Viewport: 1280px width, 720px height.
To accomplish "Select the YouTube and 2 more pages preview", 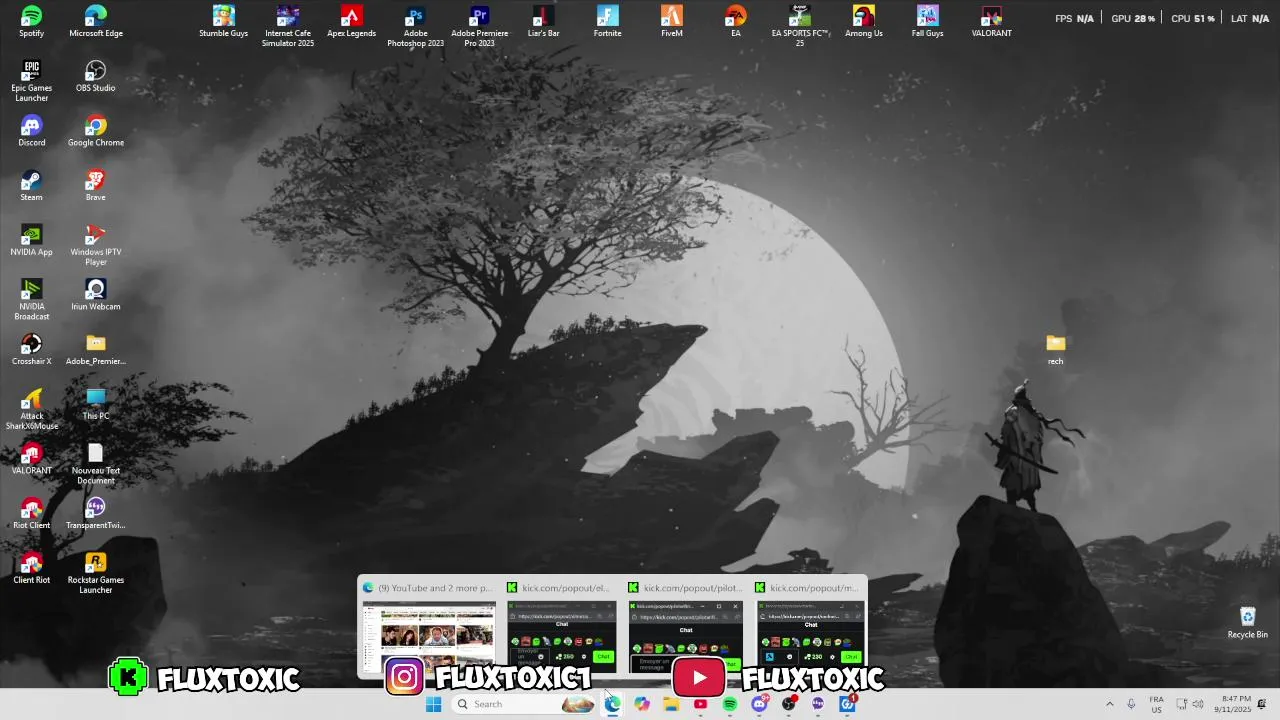I will click(x=428, y=627).
